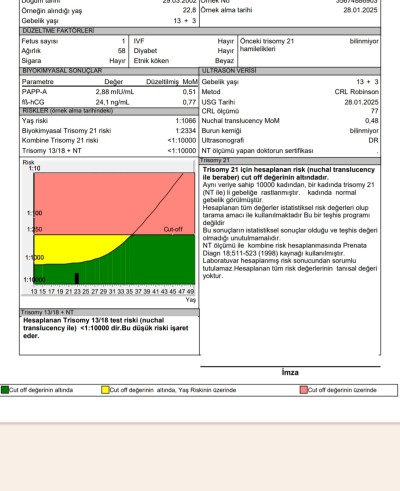Click the 'PAPP-A' parameter name
The width and height of the screenshot is (400, 491).
34,92
